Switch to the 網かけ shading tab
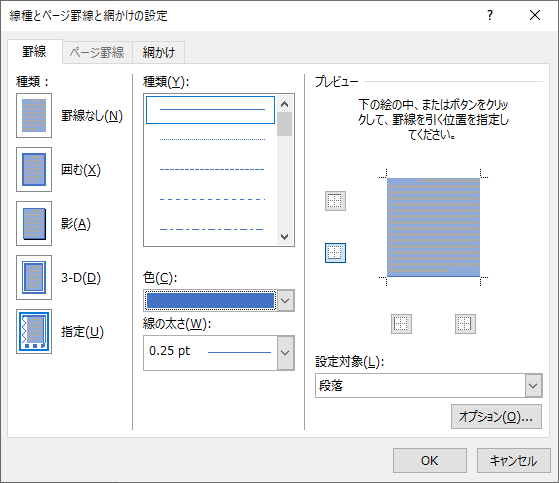The image size is (559, 483). coord(159,52)
